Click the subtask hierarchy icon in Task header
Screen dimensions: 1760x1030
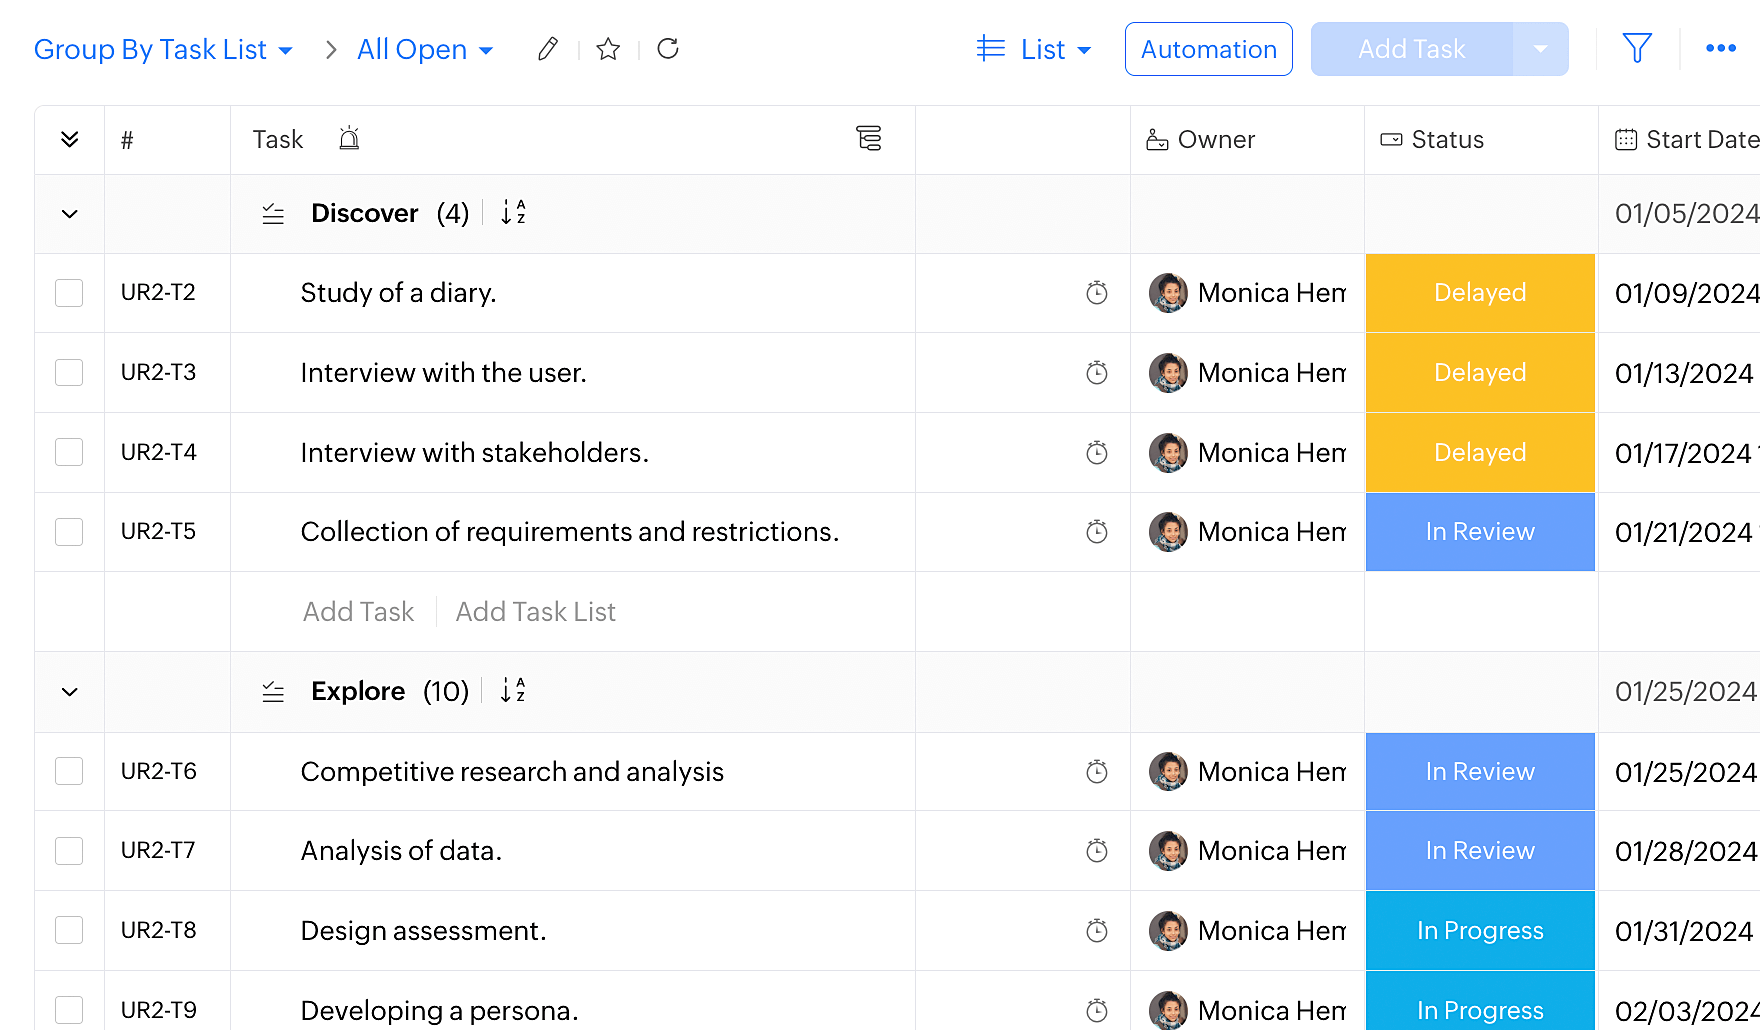(x=869, y=139)
